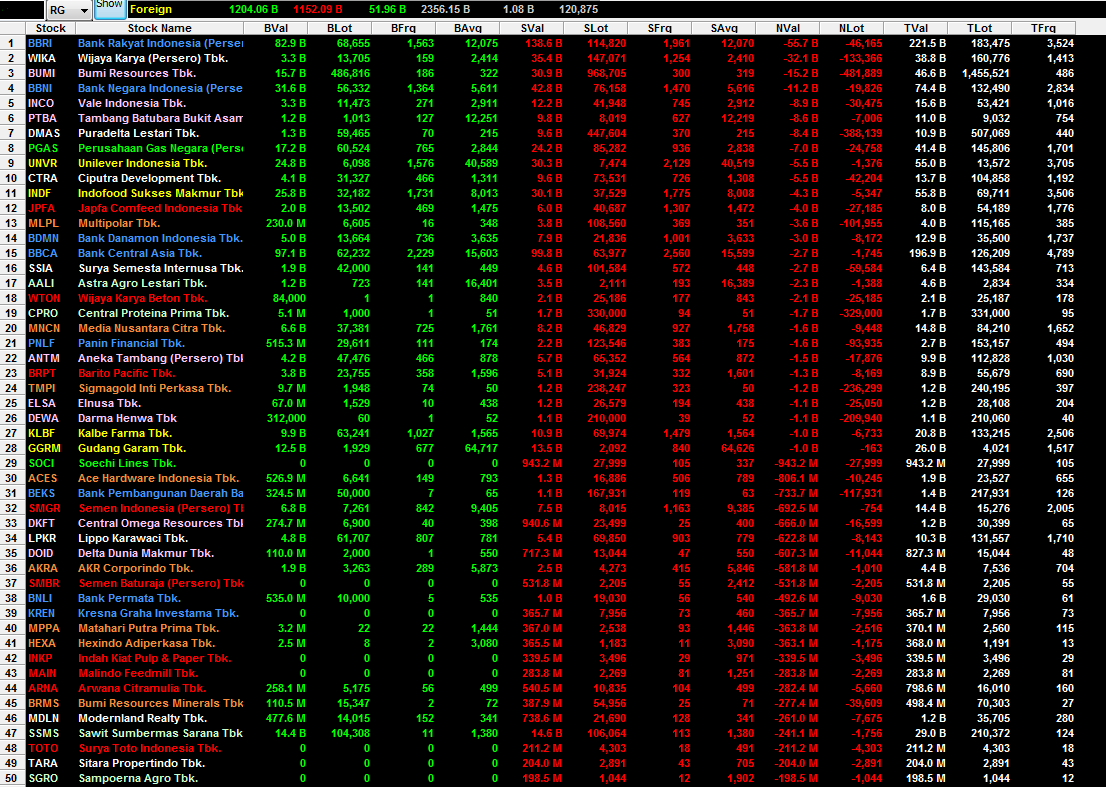1106x787 pixels.
Task: Click AKR Corporindo Tbk. name
Action: pos(135,568)
